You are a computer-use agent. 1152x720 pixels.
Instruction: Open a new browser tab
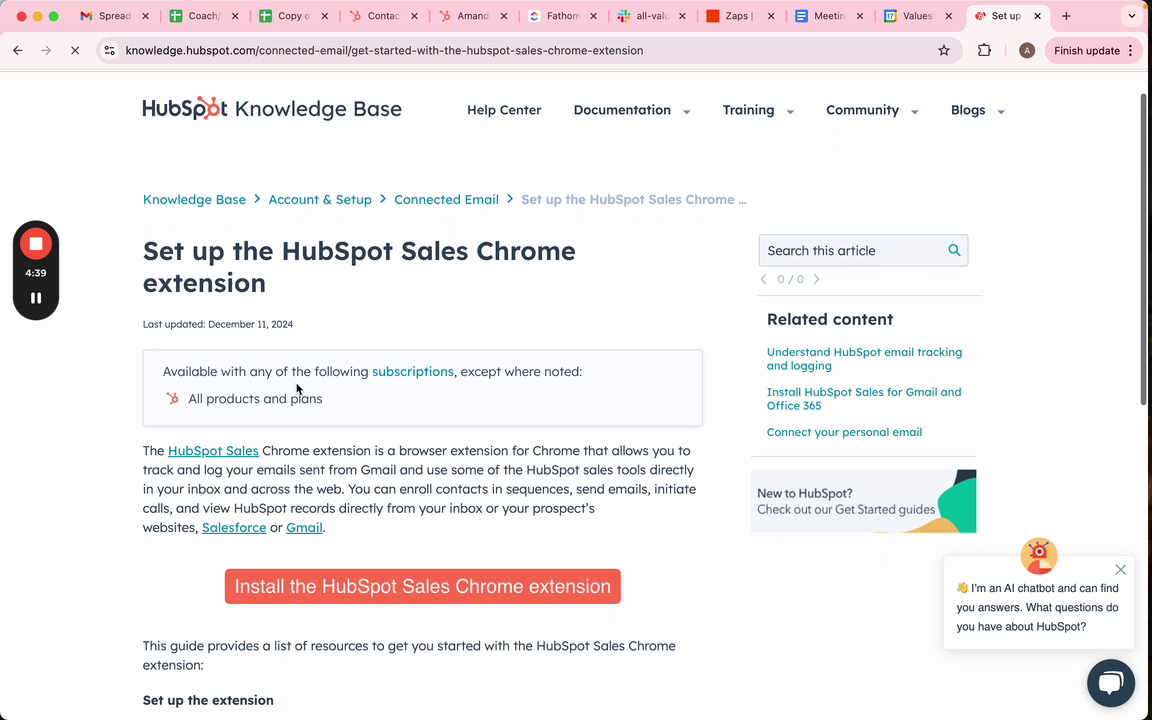(x=1066, y=16)
